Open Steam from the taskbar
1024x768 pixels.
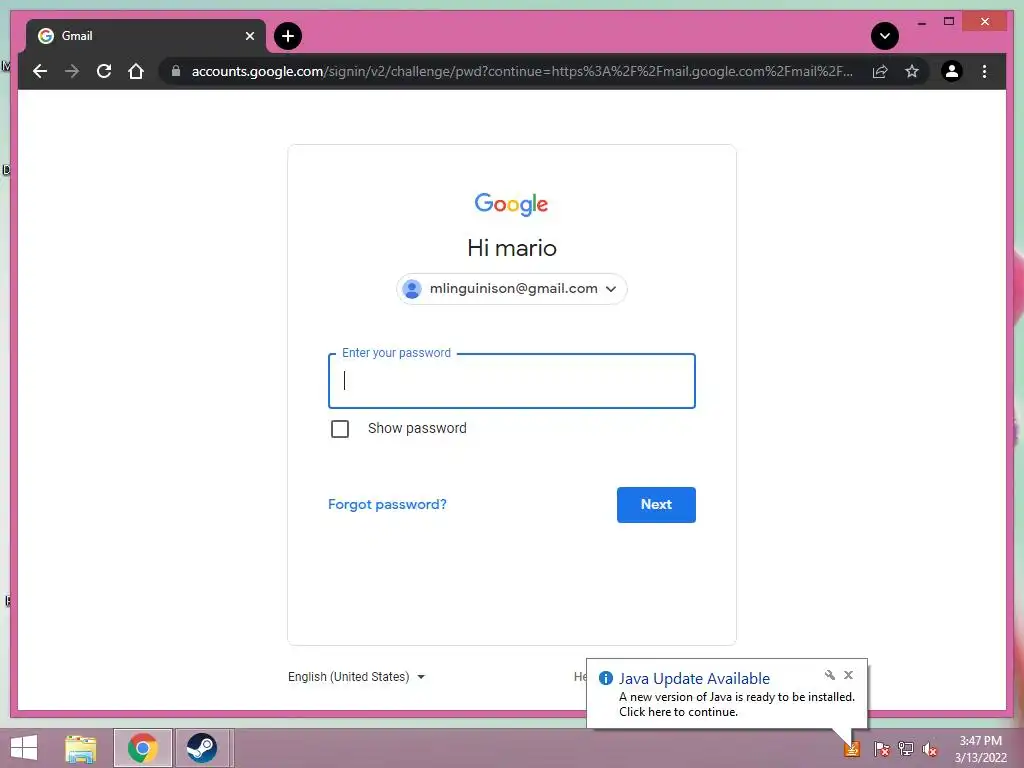(x=202, y=748)
